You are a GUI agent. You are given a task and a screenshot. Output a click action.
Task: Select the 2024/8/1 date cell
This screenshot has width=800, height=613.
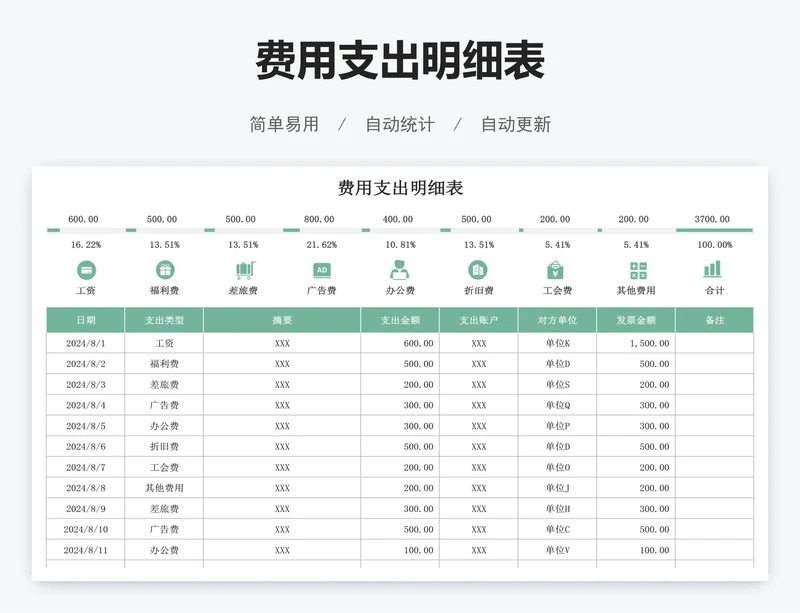(x=86, y=344)
